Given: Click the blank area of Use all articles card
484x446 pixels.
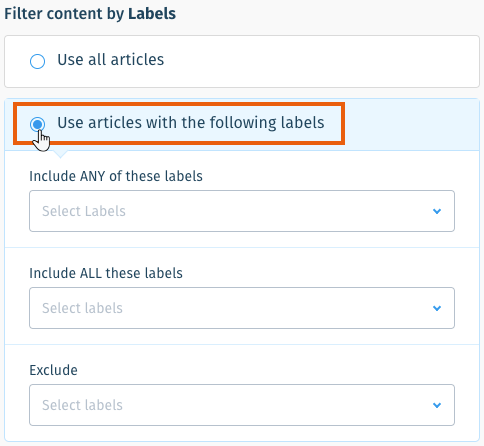Looking at the screenshot, I should (320, 62).
